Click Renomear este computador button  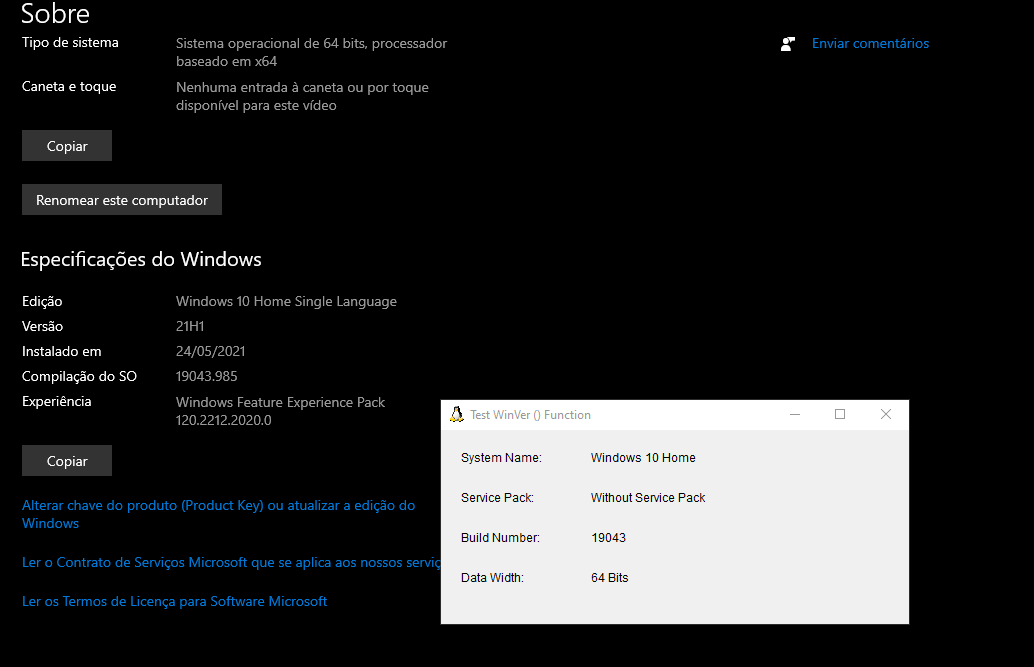pos(122,200)
